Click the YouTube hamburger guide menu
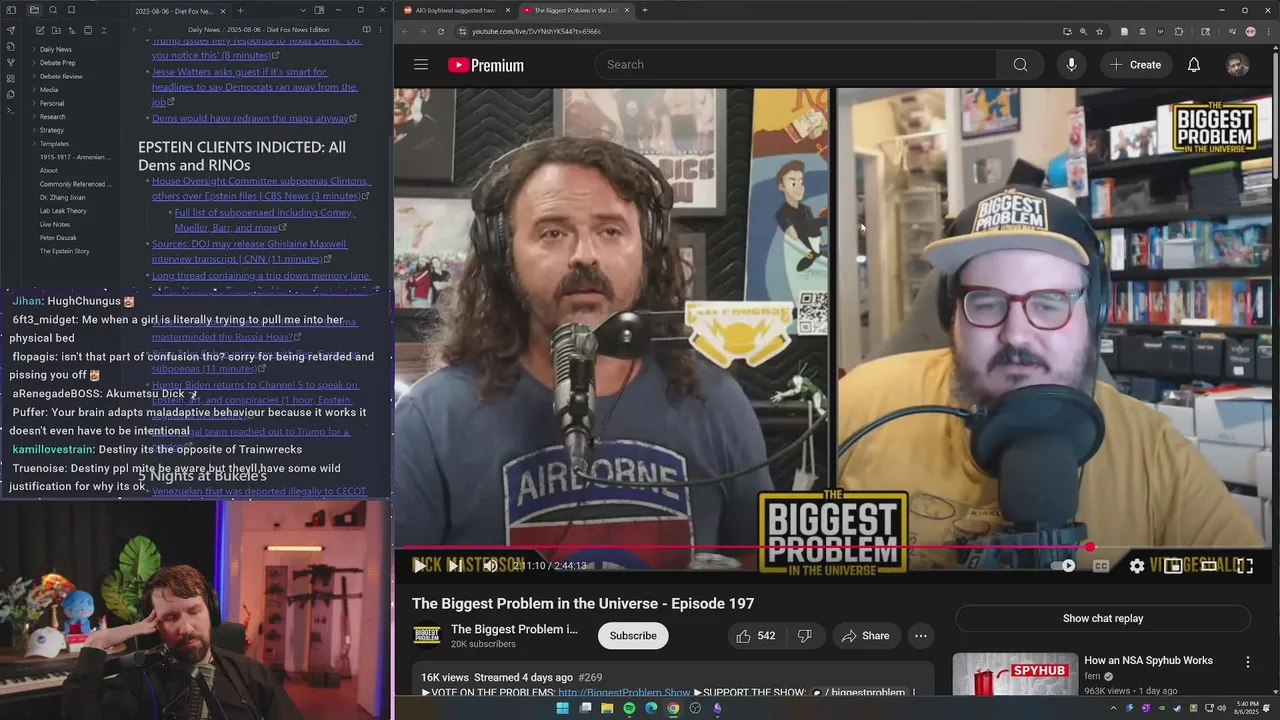Screen dimensions: 1280x720 (421, 65)
